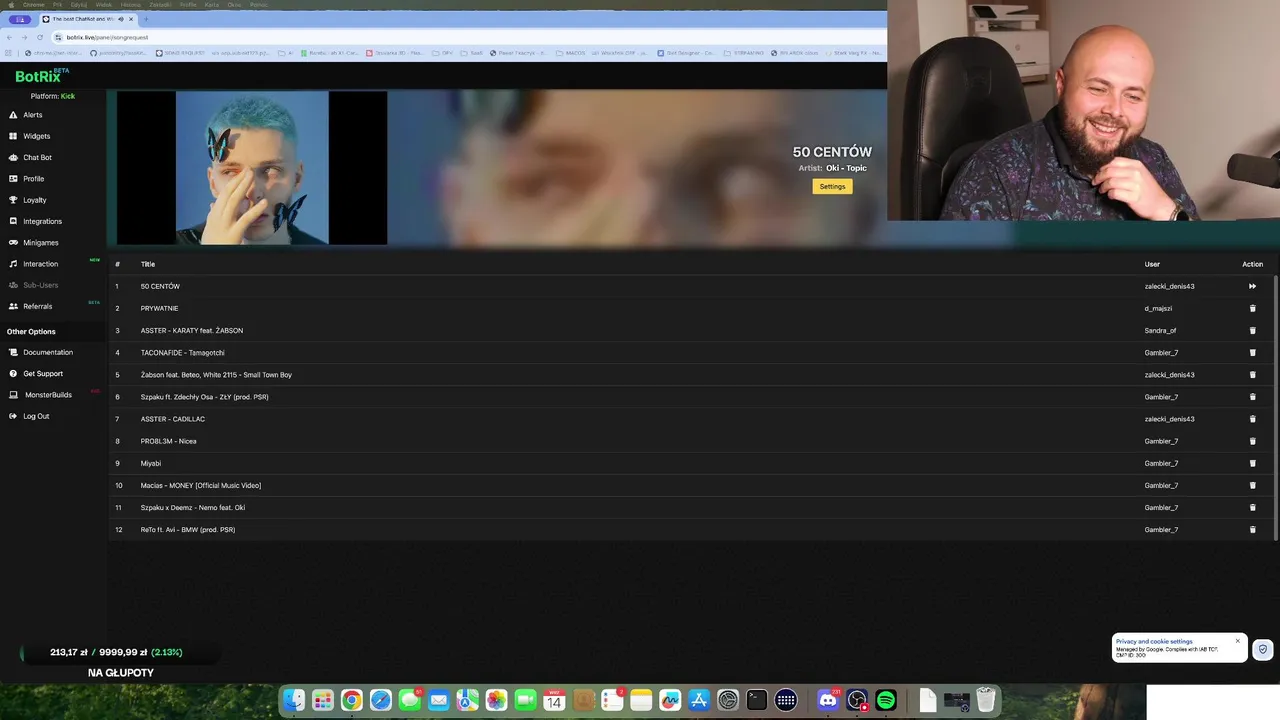Remove PROBL3M - Nicea from queue
The image size is (1280, 720).
coord(1252,441)
